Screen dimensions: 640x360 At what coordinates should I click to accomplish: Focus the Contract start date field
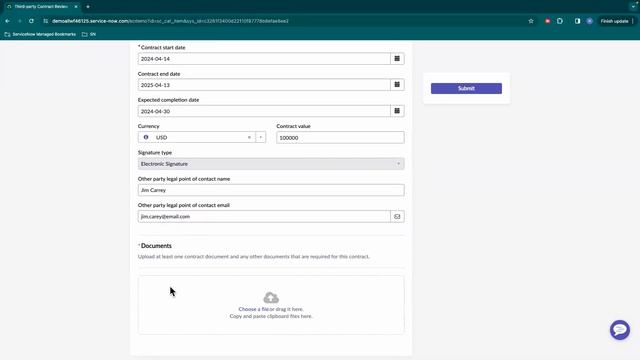264,59
